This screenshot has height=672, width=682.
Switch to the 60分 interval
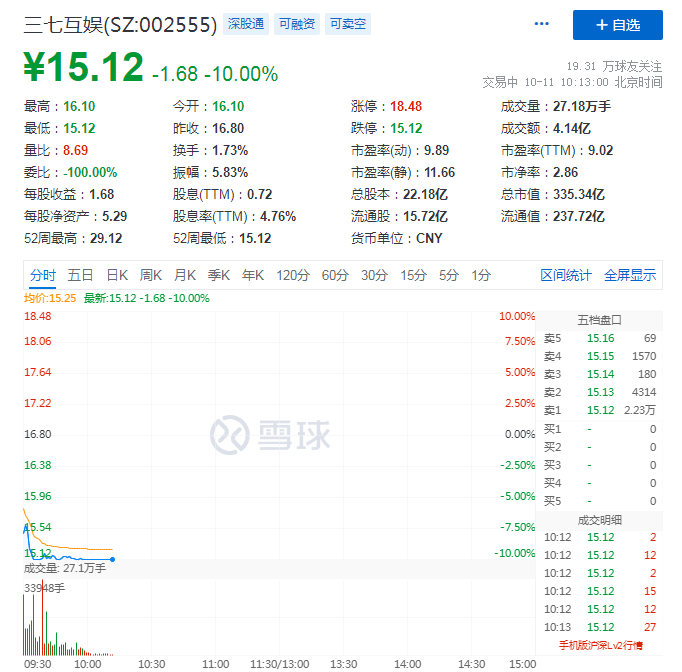pos(335,275)
